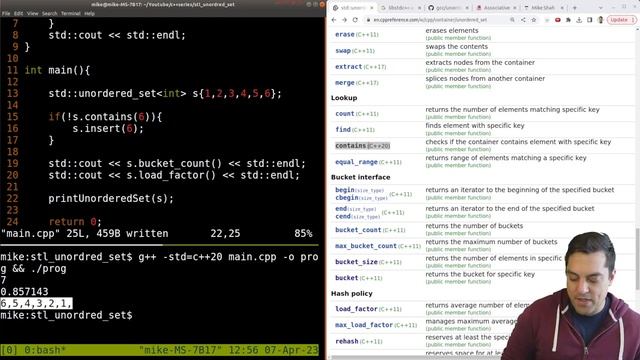
Task: Bookmark this page with the star icon
Action: pos(533,20)
